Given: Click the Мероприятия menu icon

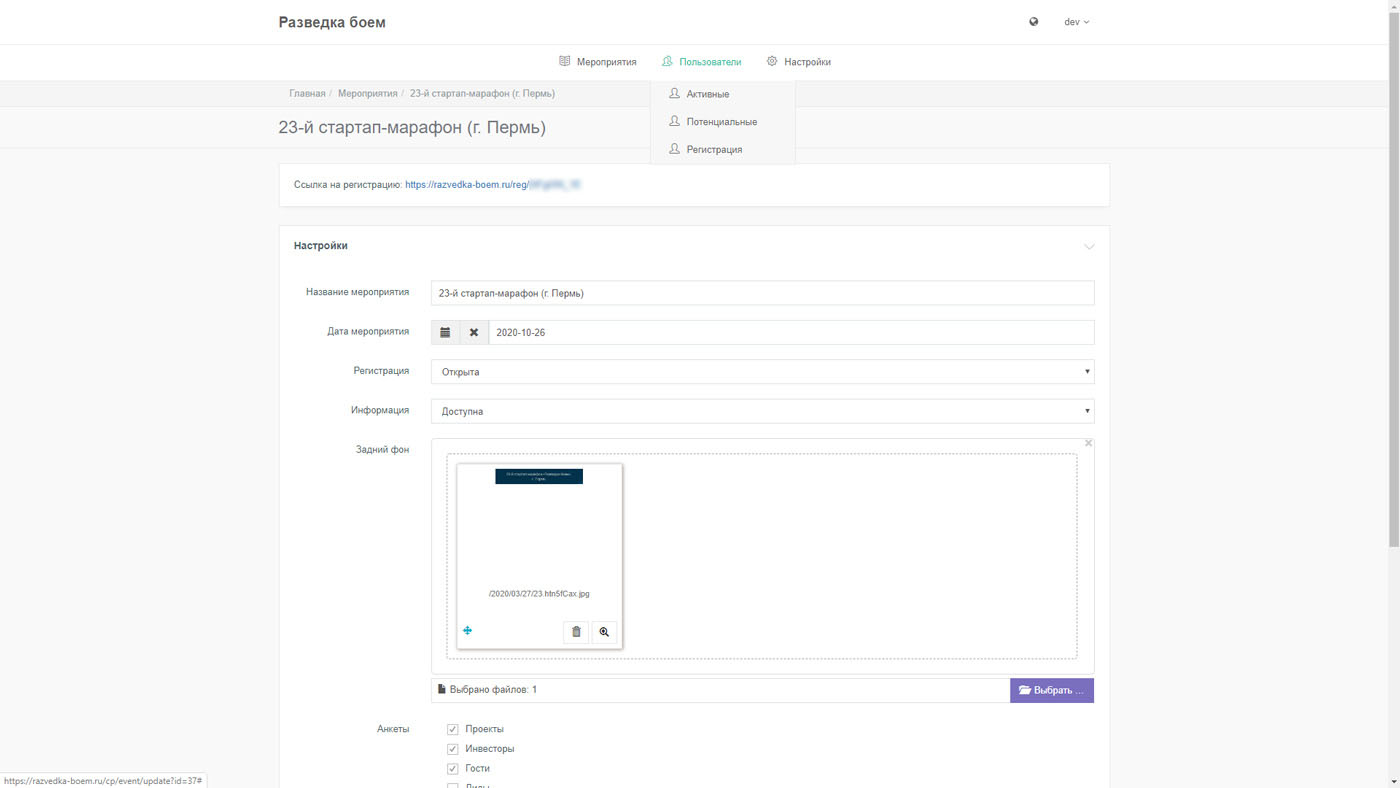Looking at the screenshot, I should (565, 61).
